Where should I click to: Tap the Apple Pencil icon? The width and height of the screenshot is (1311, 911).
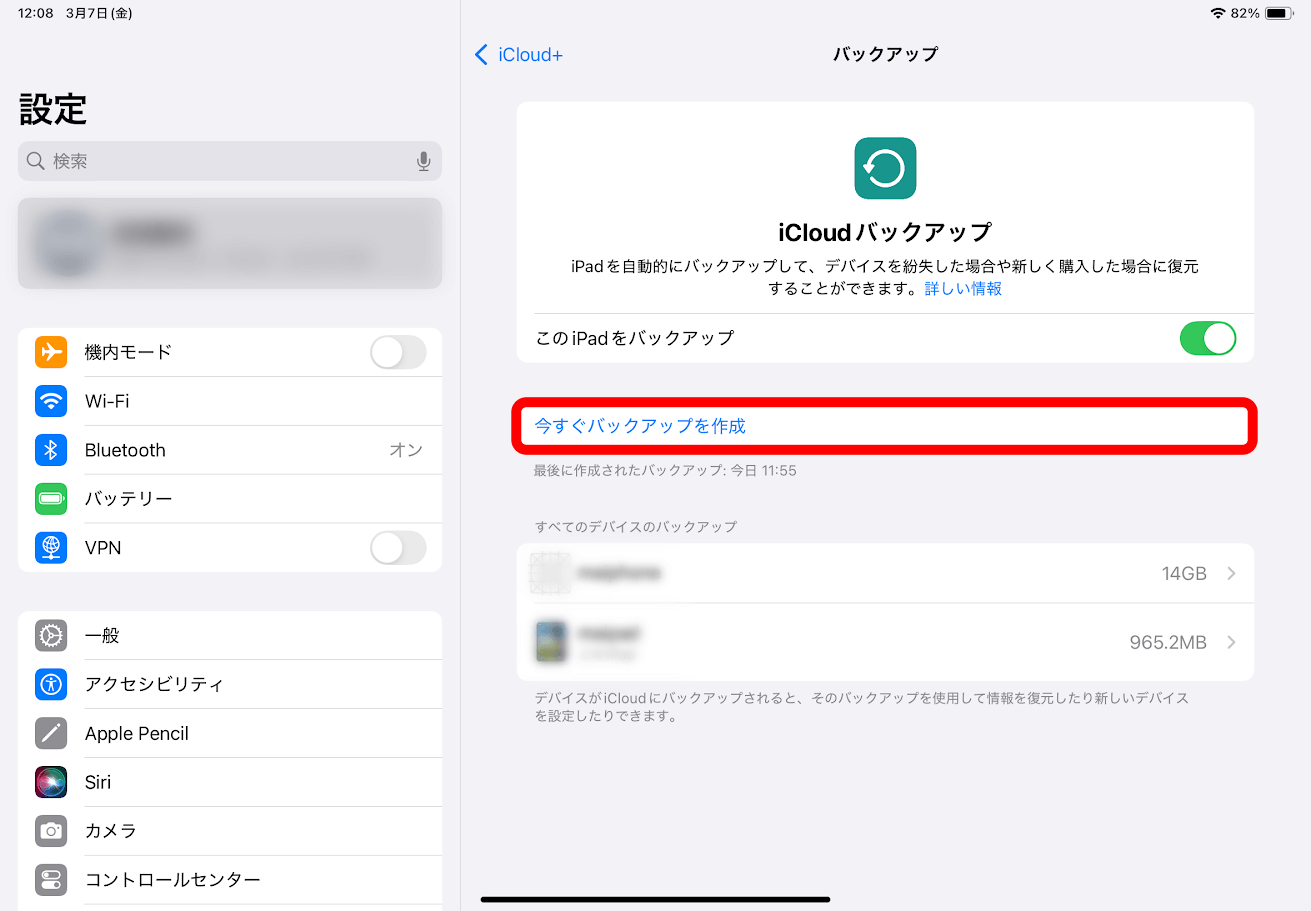[x=51, y=733]
